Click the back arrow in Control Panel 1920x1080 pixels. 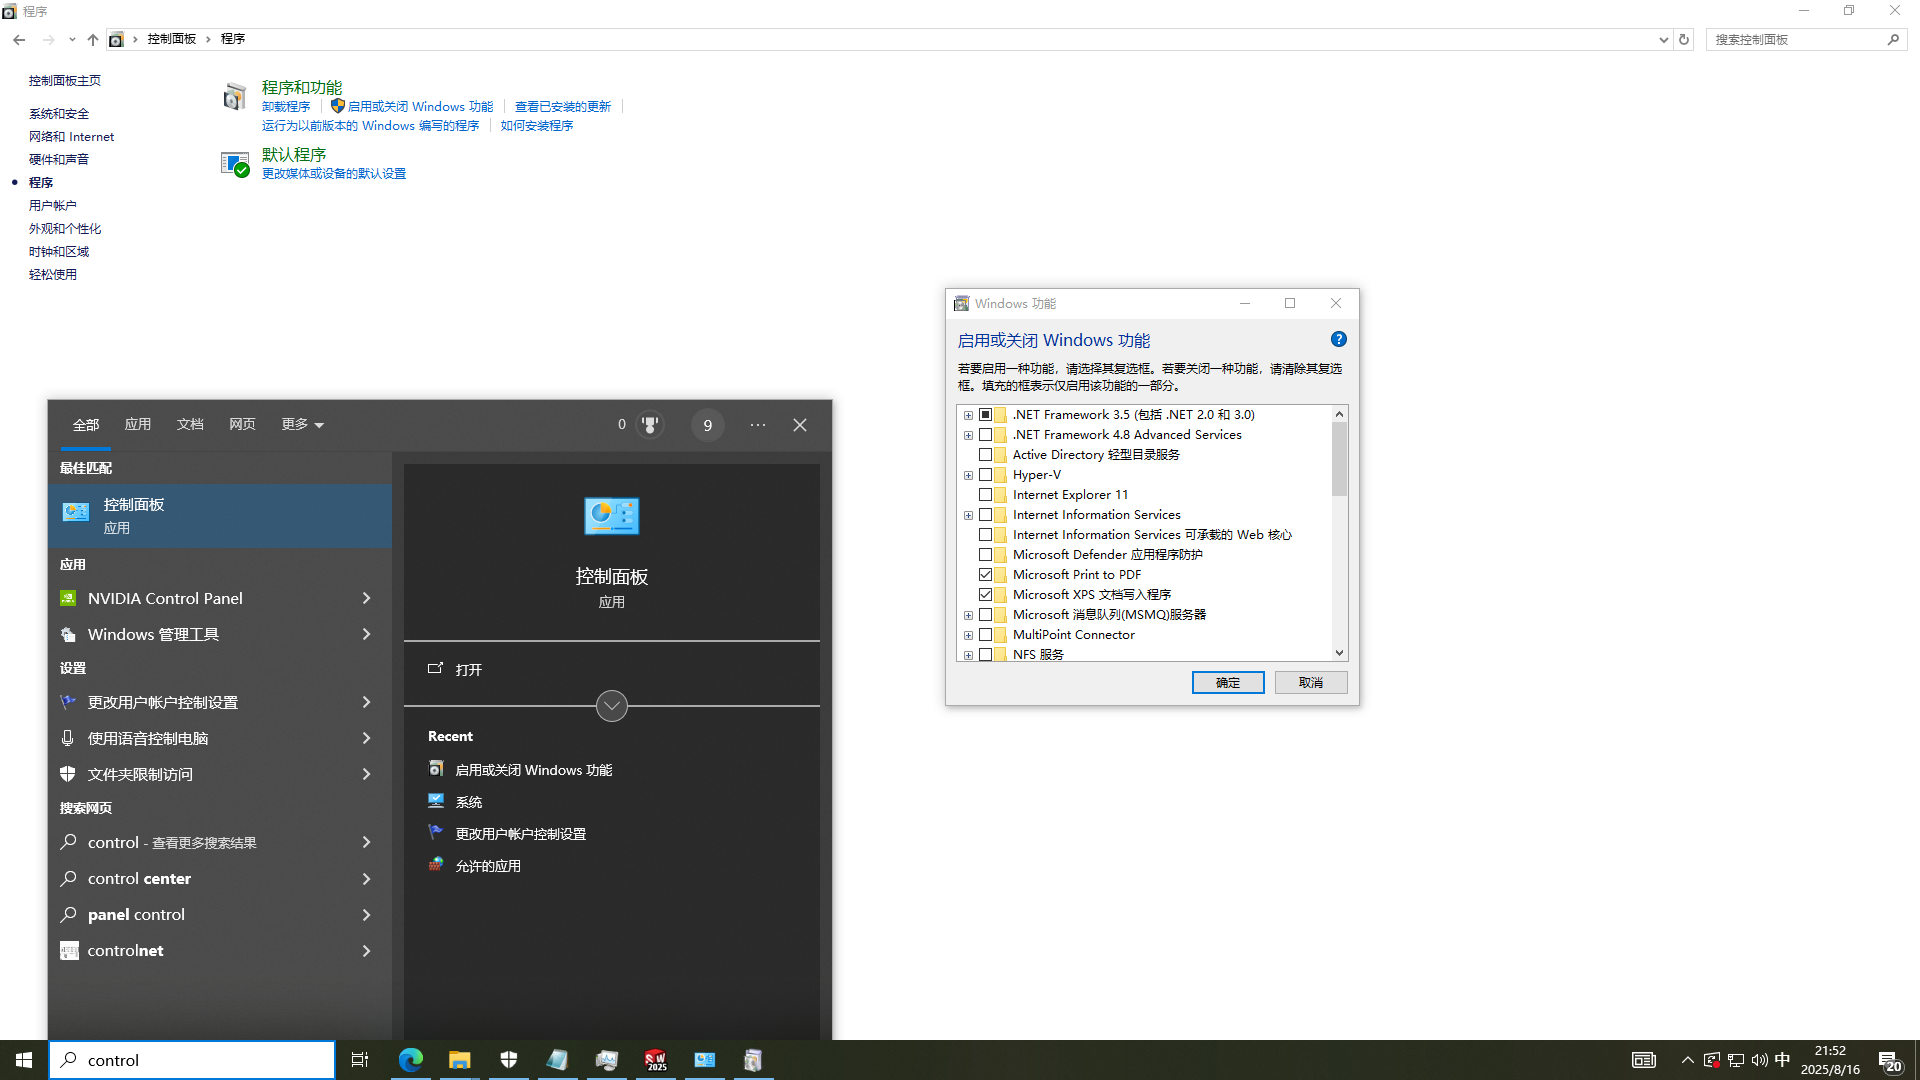(19, 39)
